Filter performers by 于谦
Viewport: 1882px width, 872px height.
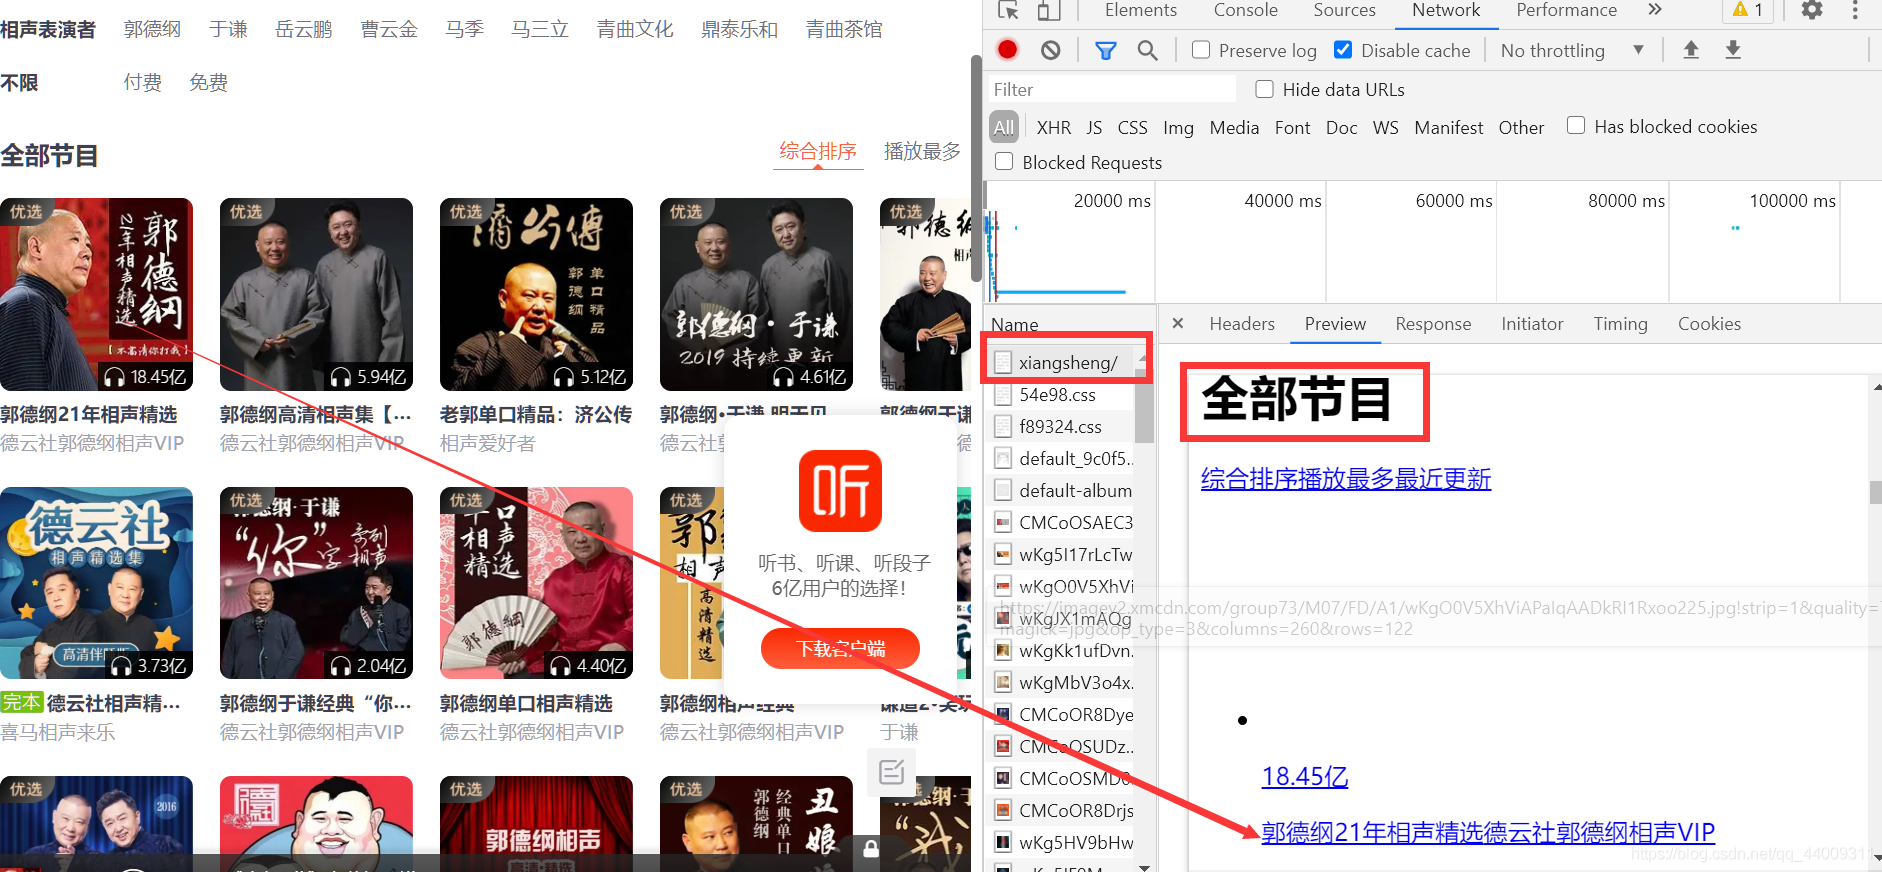(228, 29)
